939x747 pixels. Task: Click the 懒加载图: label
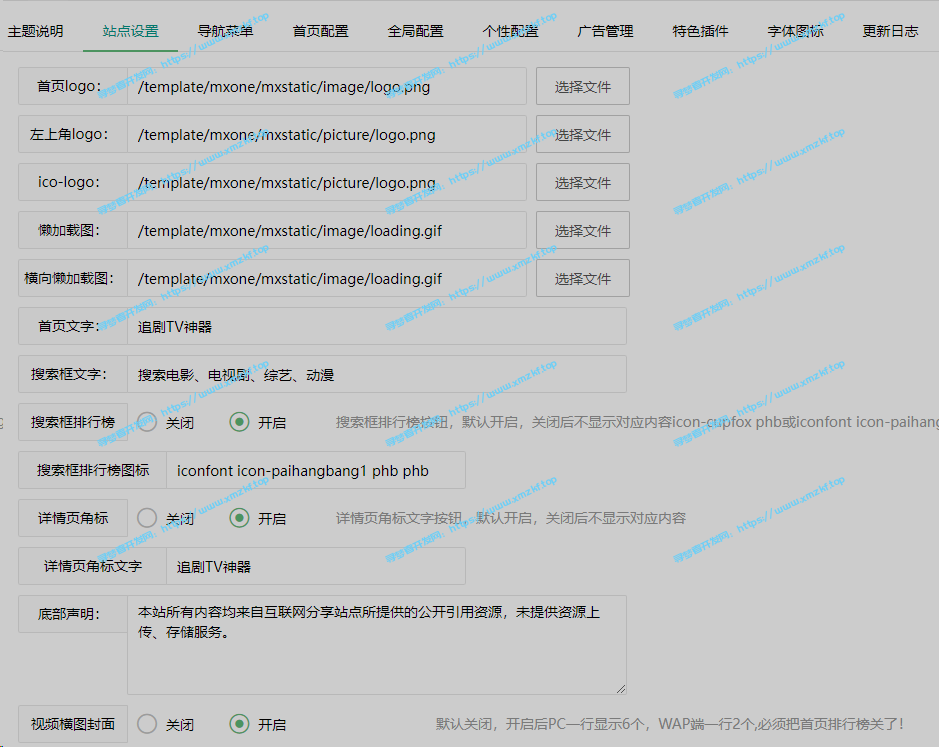point(72,230)
